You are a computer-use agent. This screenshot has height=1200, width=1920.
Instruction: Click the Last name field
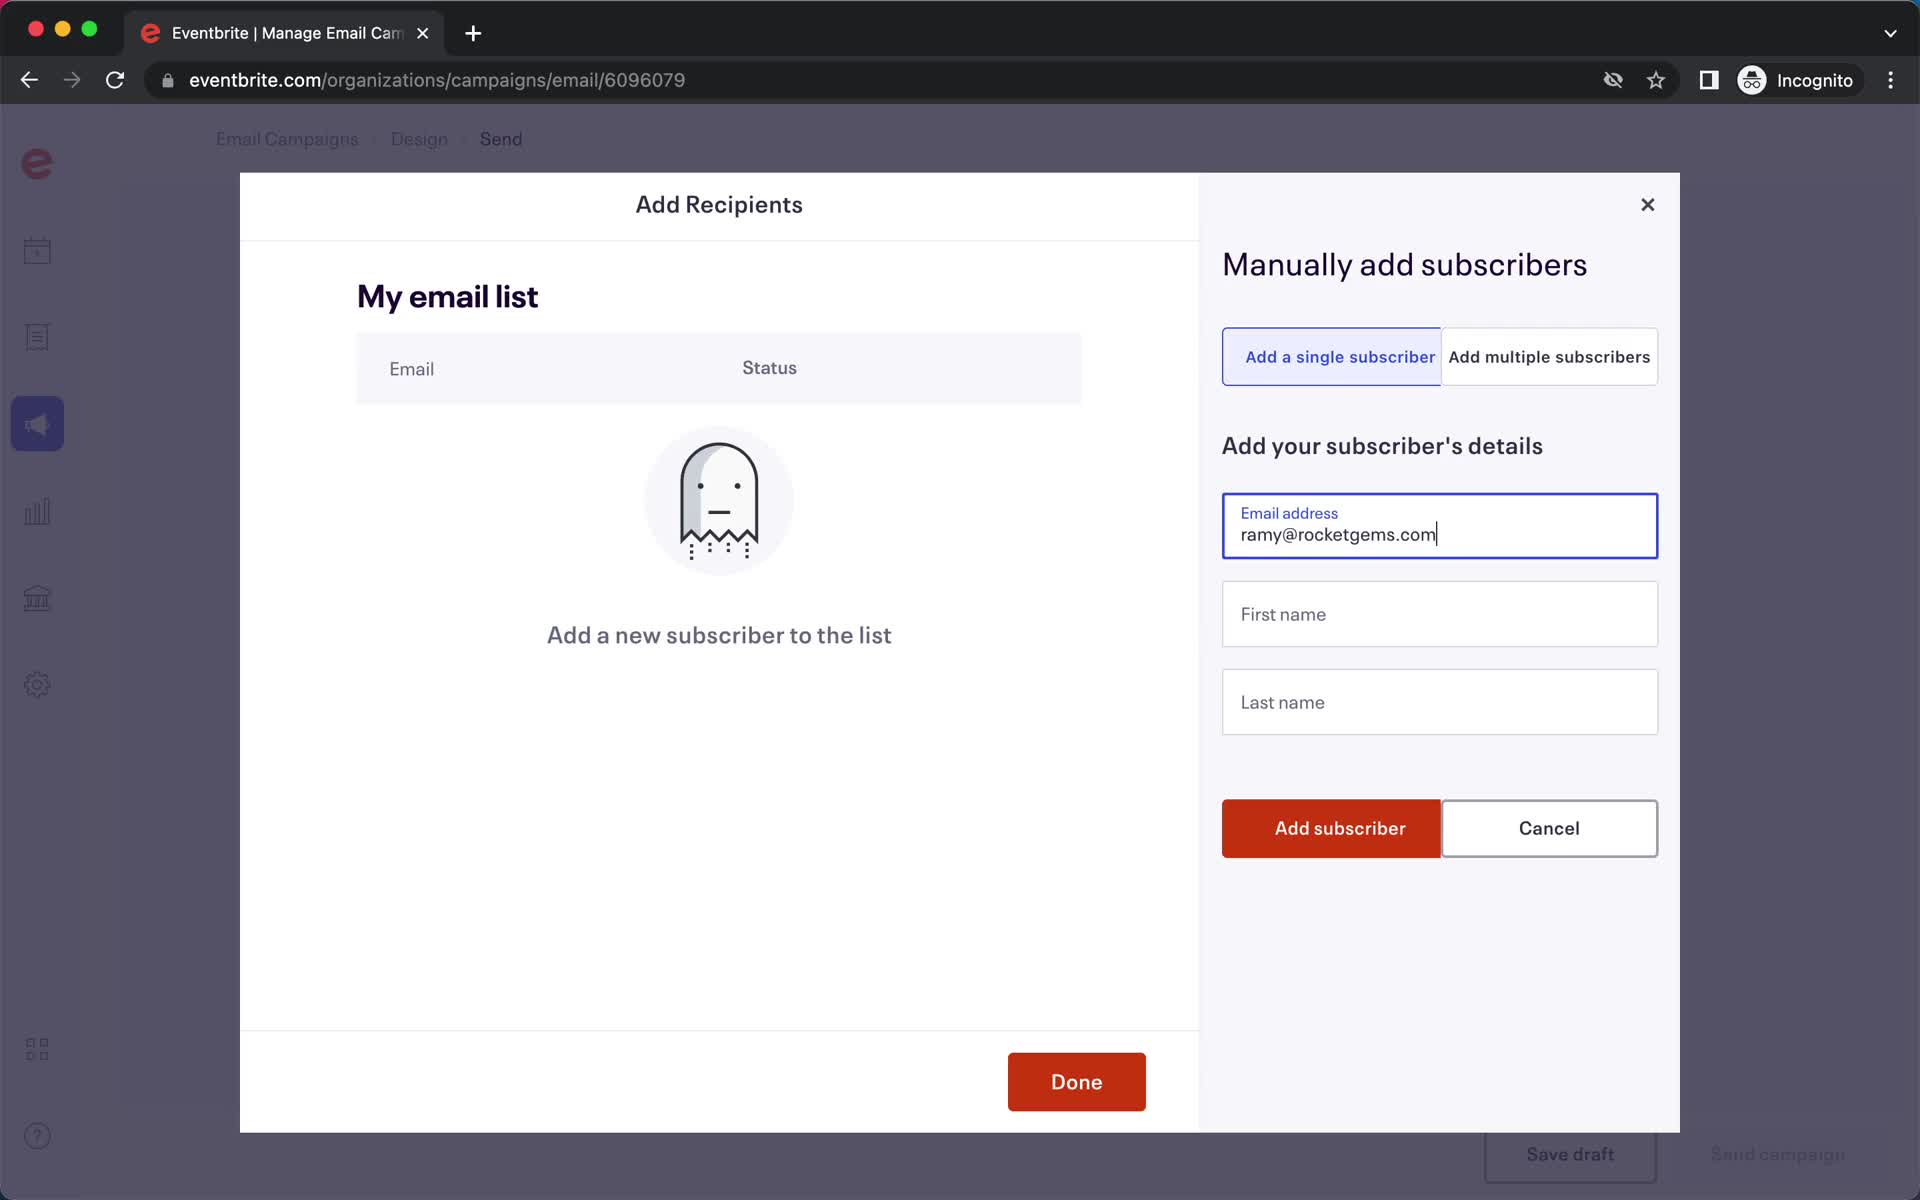(1440, 702)
